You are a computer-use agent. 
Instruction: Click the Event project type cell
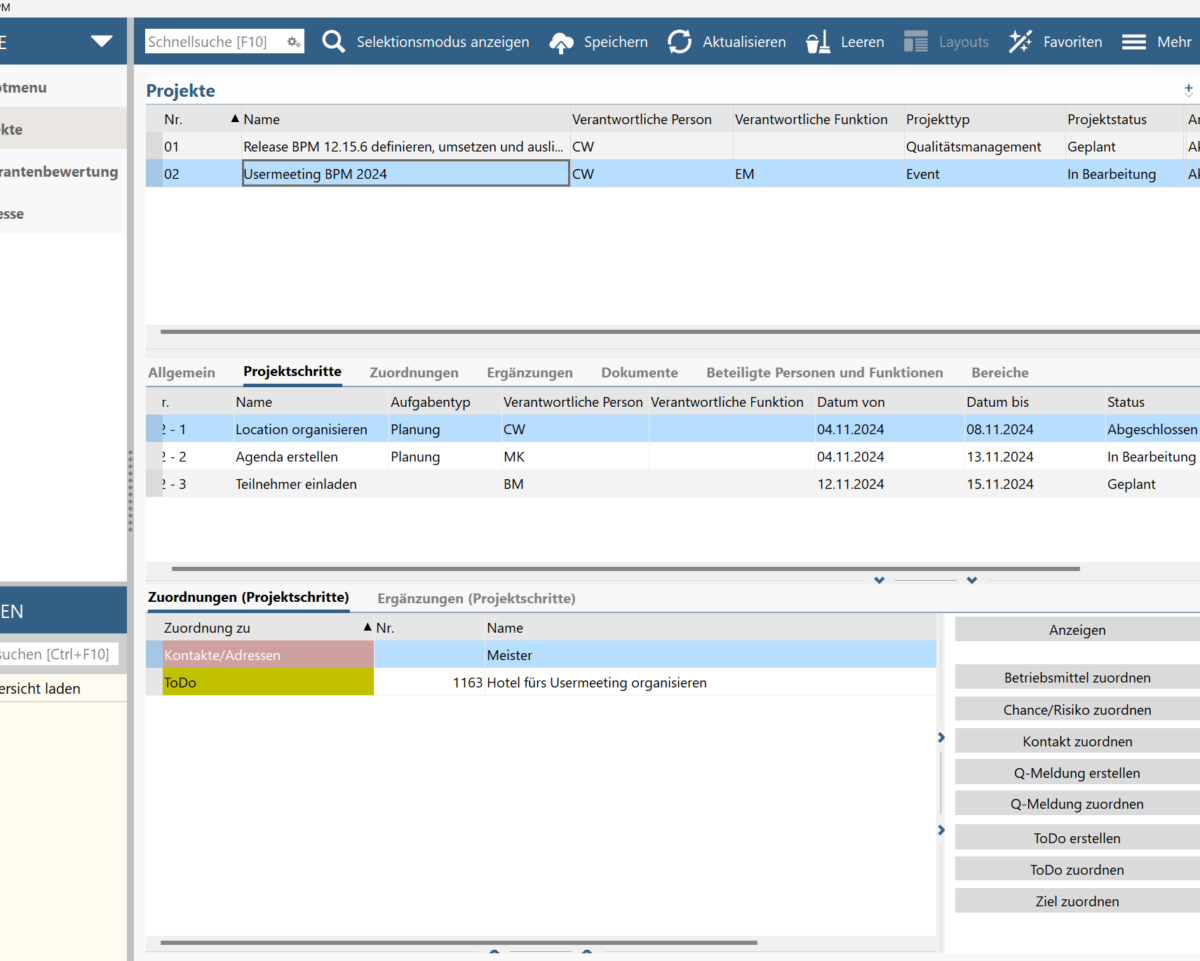coord(984,174)
